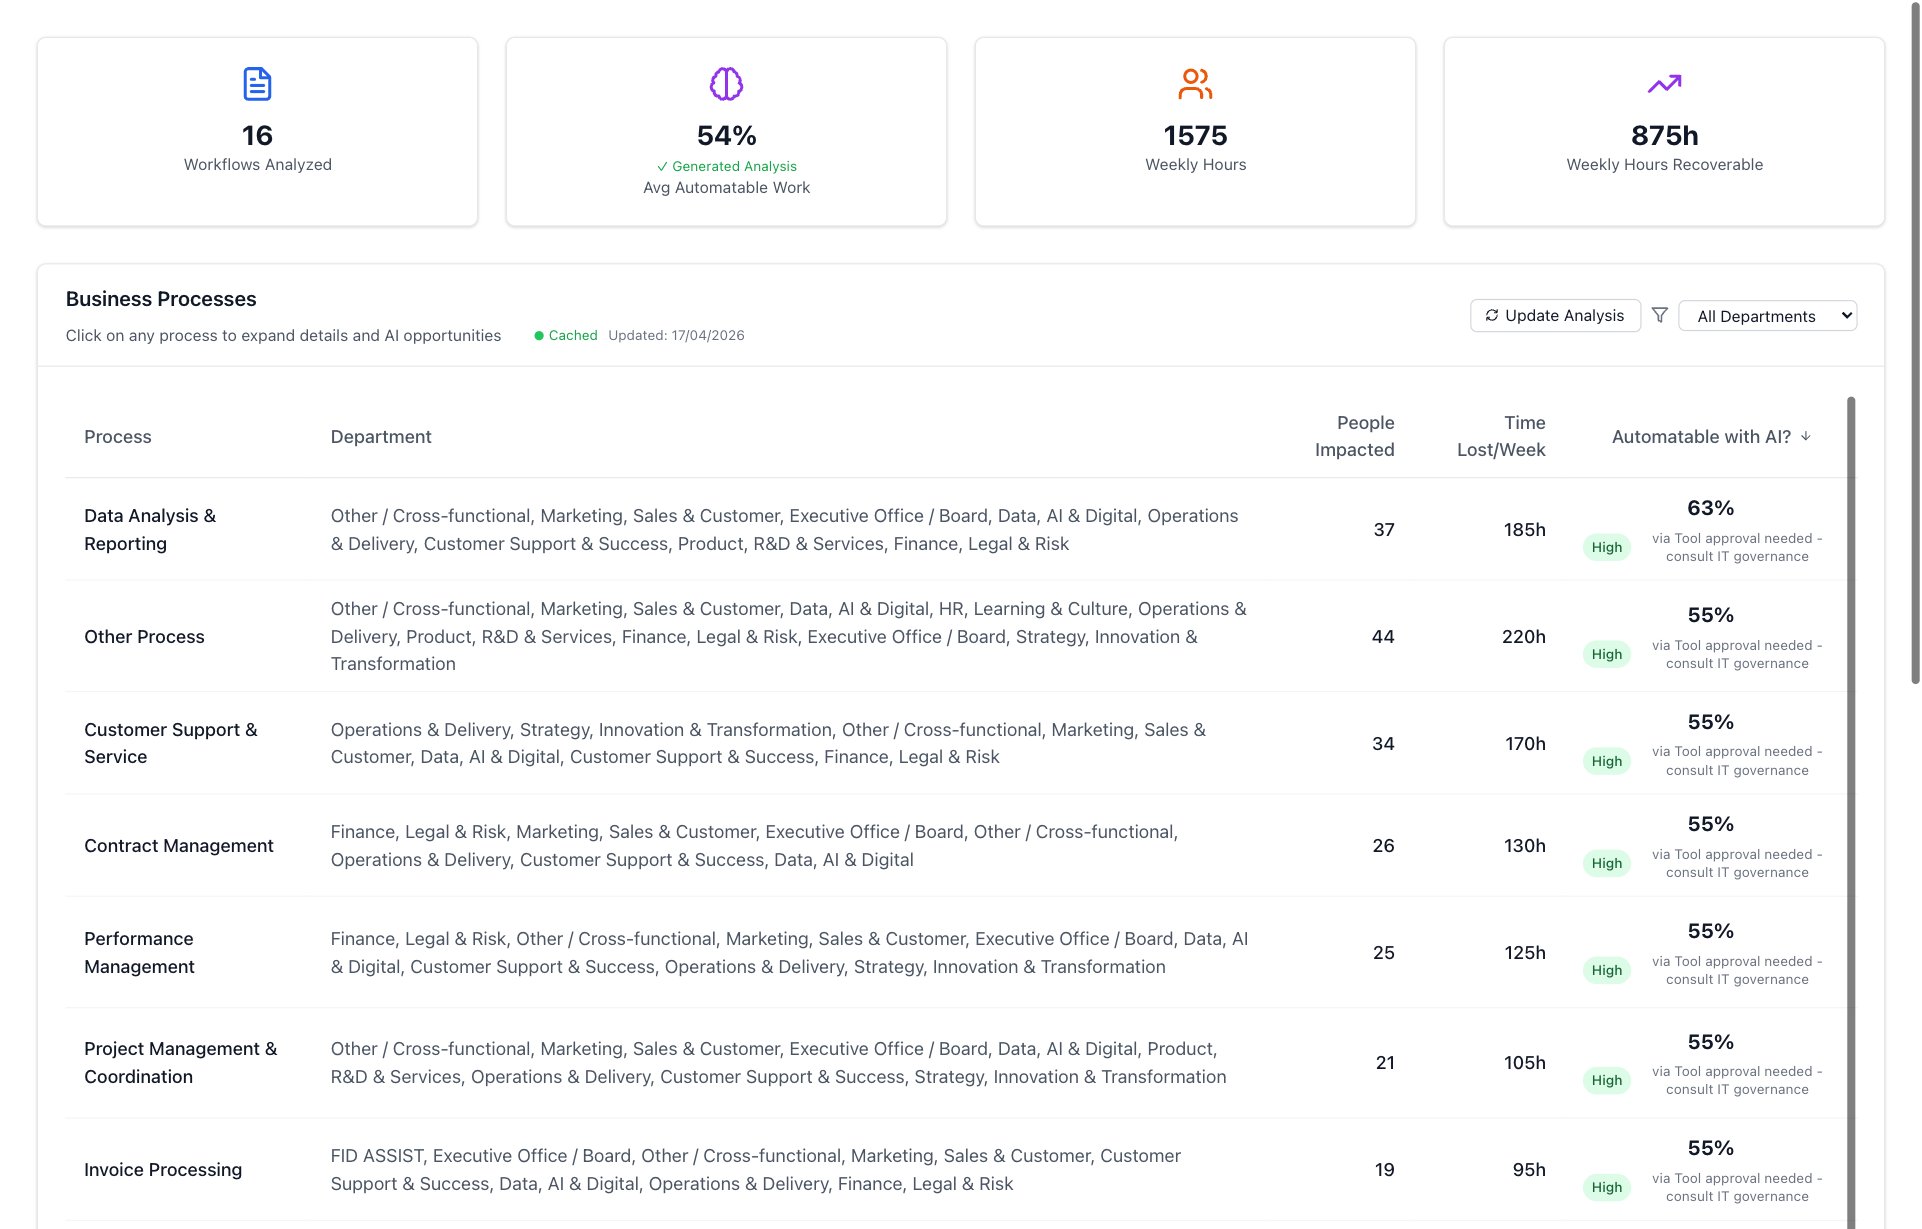Click the 1575 Weekly Hours card

[1195, 132]
